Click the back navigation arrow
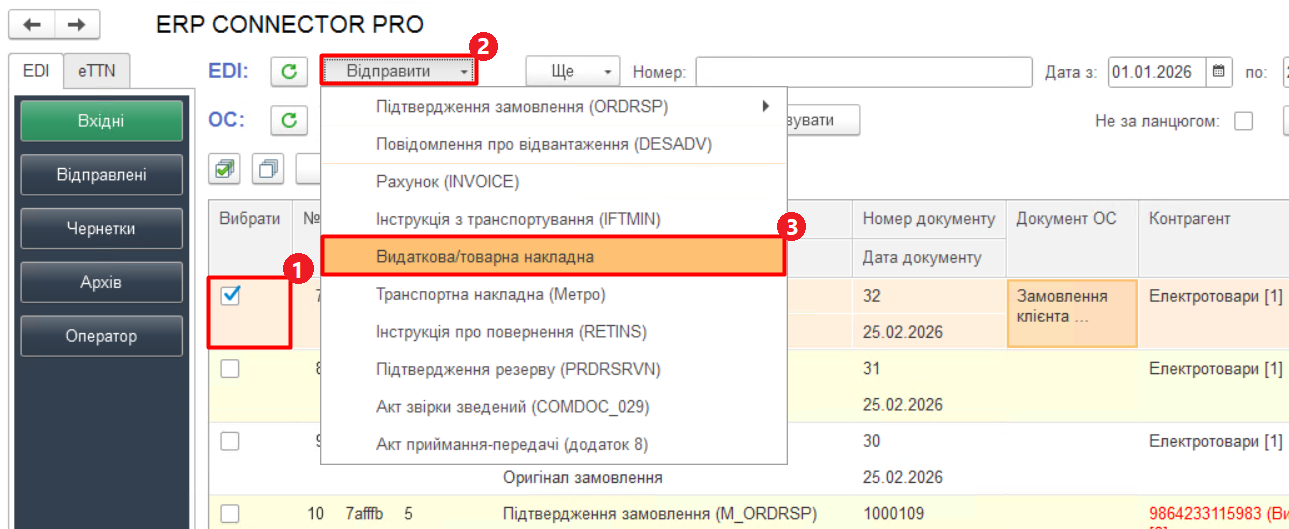This screenshot has height=529, width=1289. click(31, 24)
